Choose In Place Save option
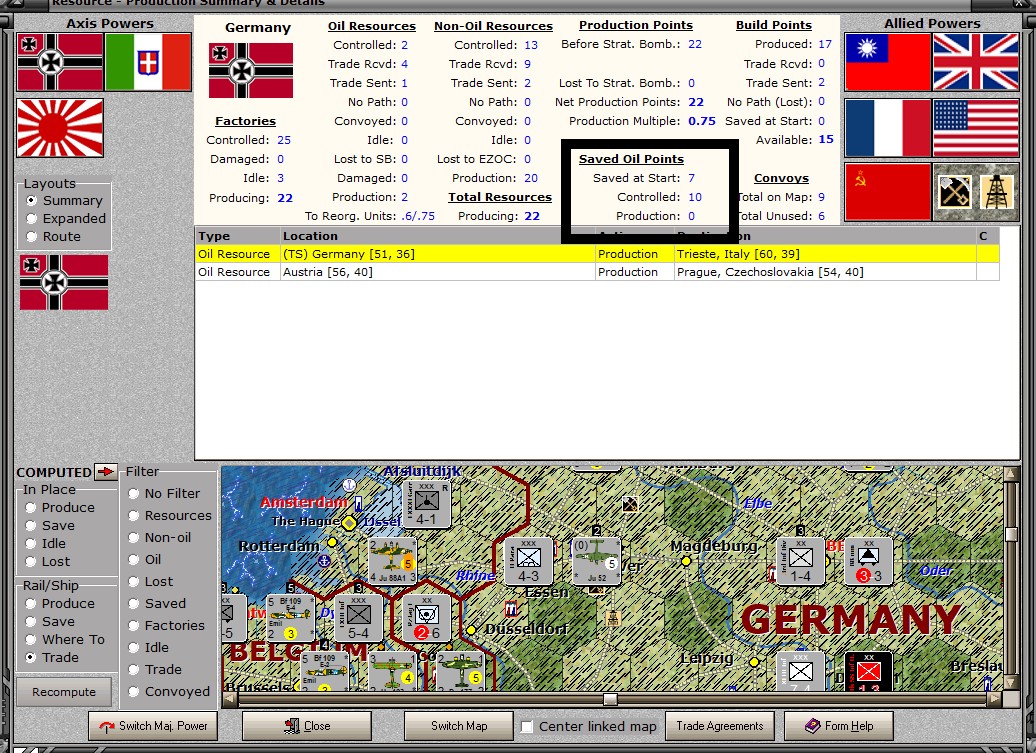This screenshot has width=1036, height=753. [30, 526]
